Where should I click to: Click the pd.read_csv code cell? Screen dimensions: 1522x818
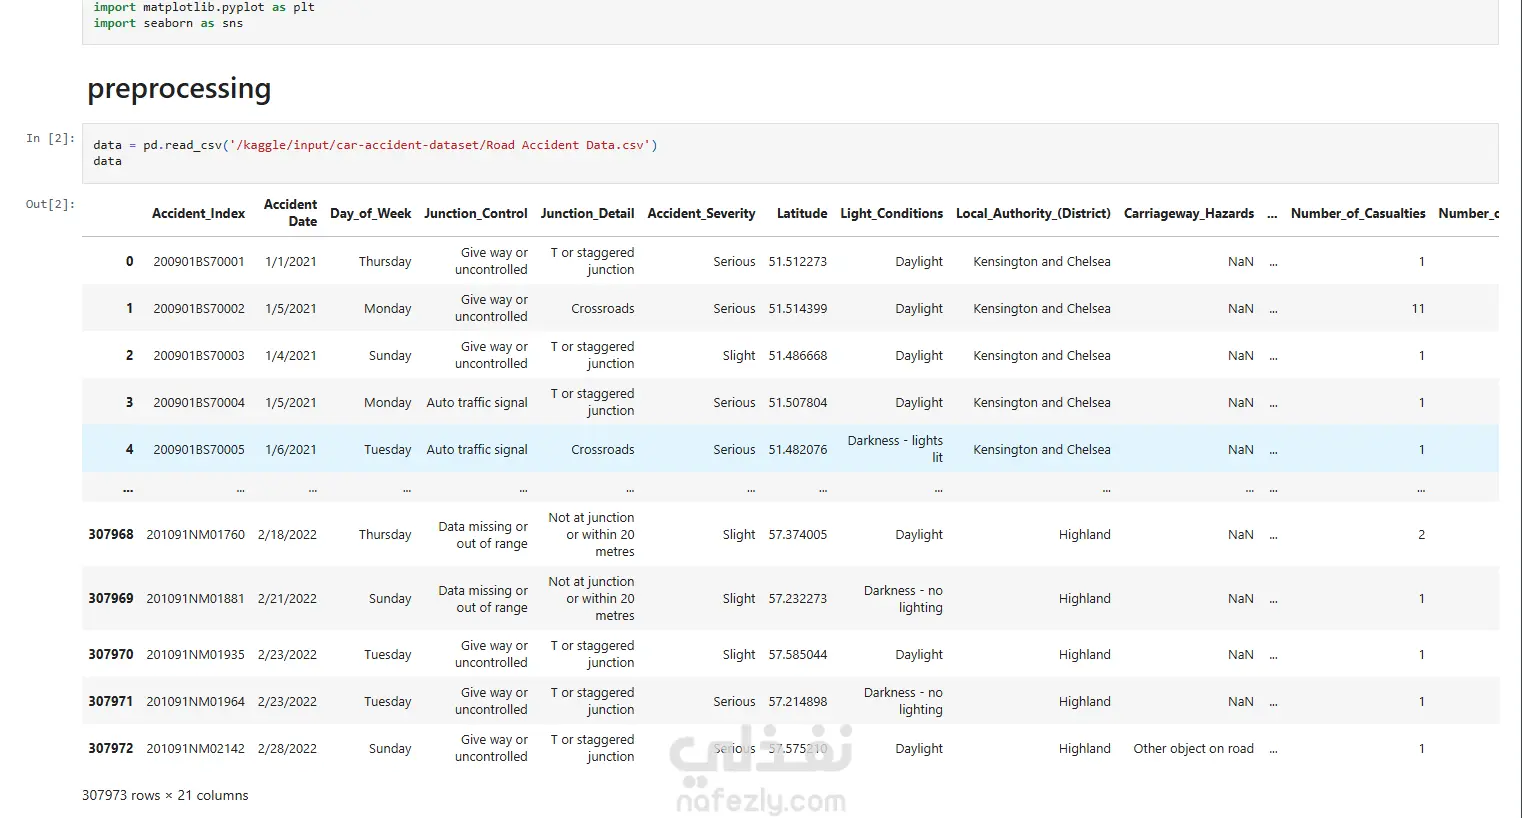790,153
